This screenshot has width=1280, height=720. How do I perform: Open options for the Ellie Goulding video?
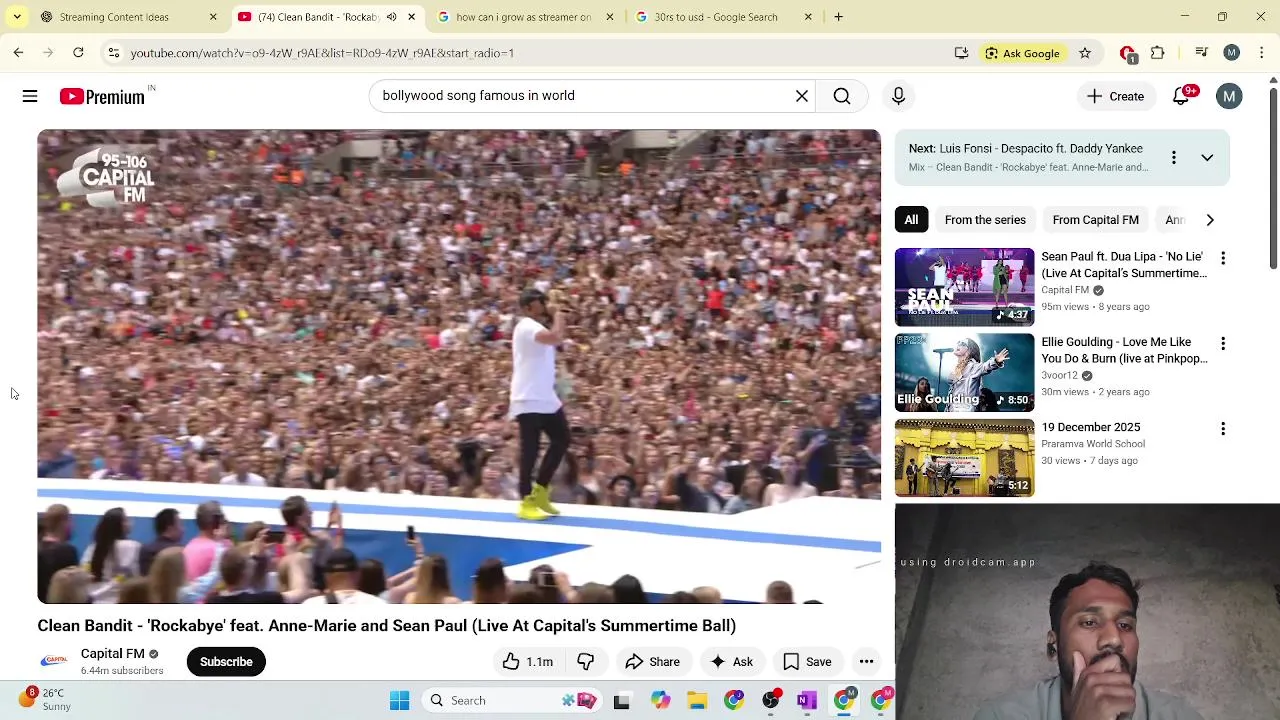click(x=1222, y=343)
